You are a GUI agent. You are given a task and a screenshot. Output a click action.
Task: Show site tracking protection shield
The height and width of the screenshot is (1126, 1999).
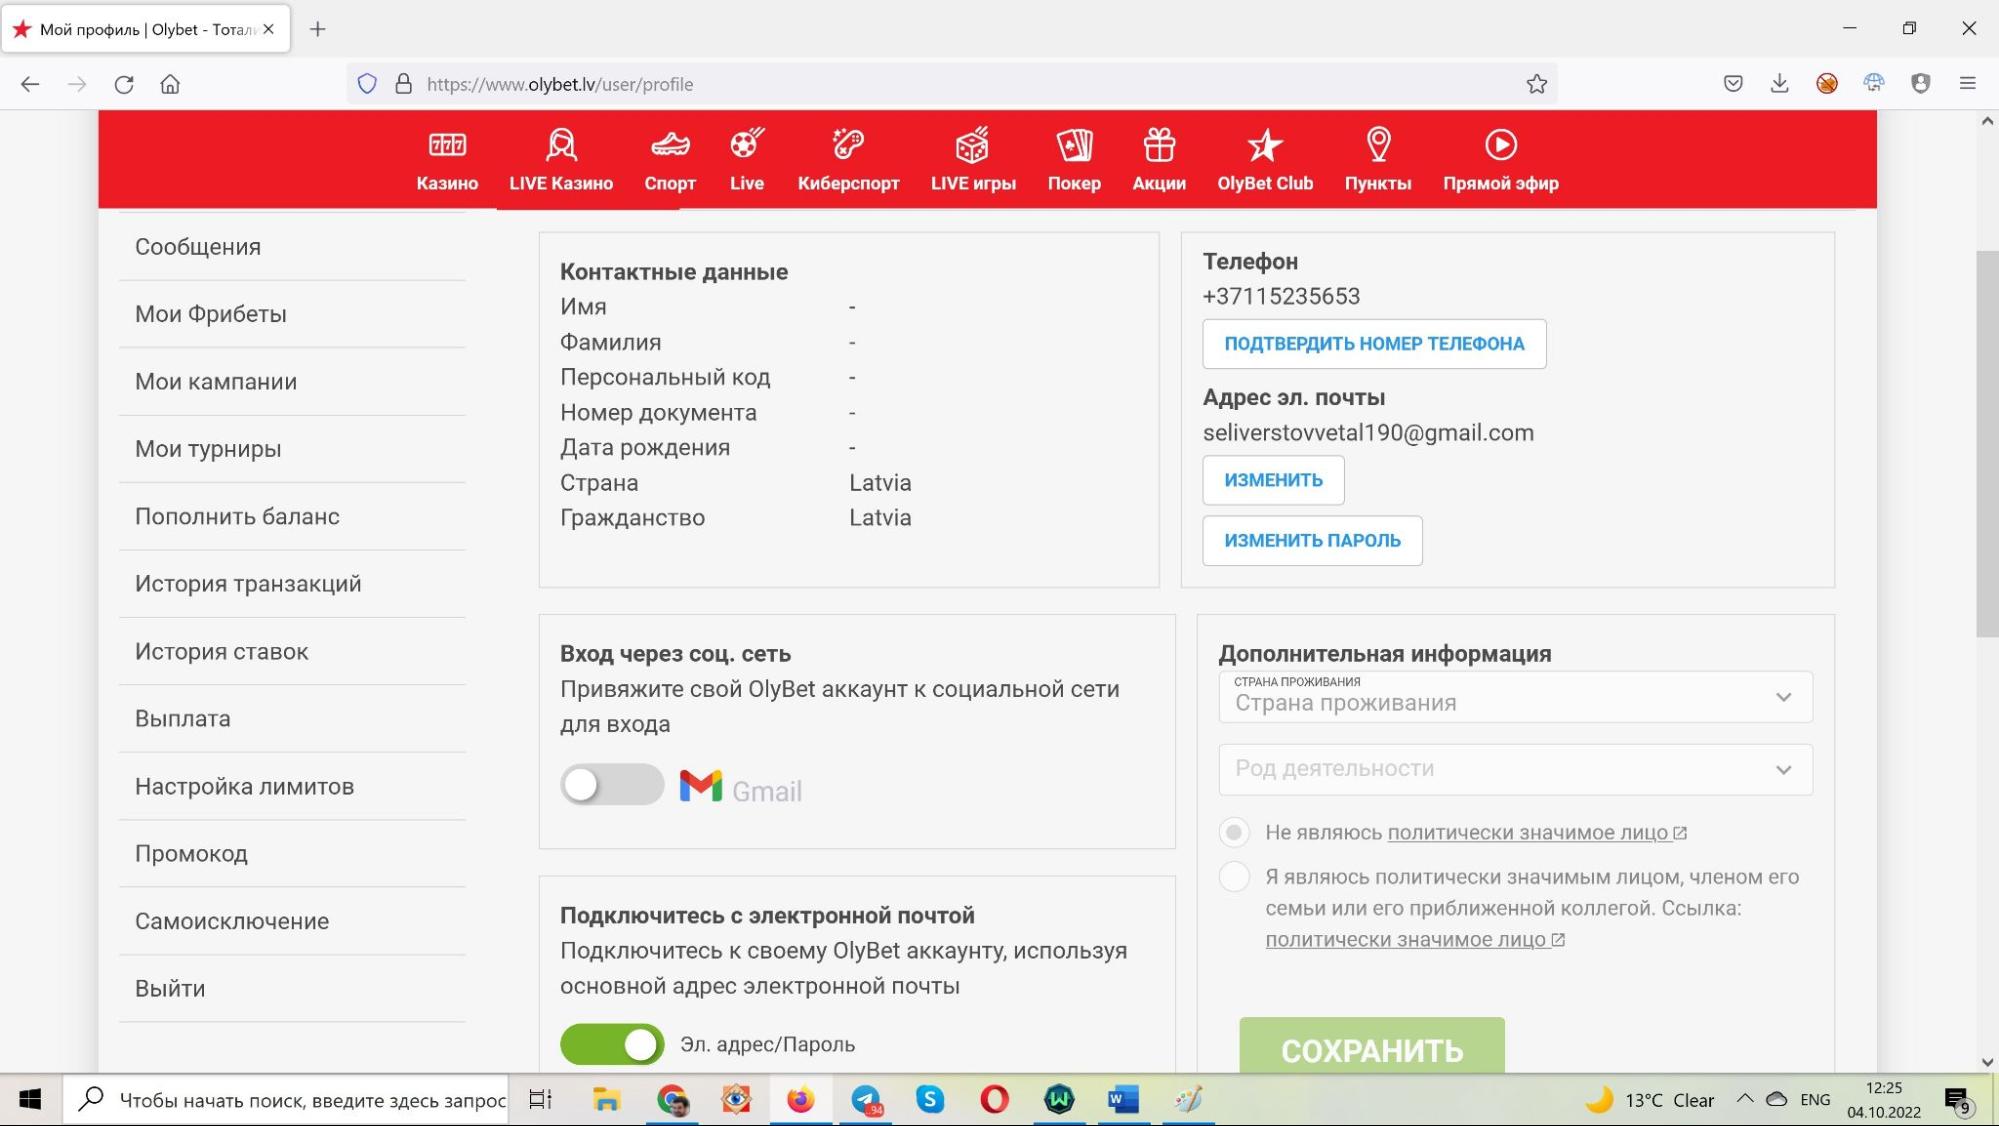coord(367,84)
